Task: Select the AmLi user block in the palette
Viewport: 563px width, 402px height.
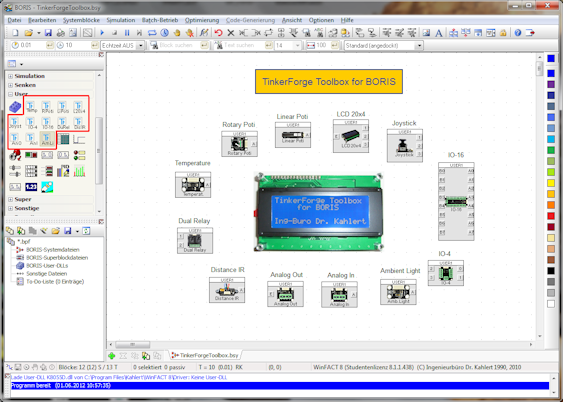Action: [47, 139]
